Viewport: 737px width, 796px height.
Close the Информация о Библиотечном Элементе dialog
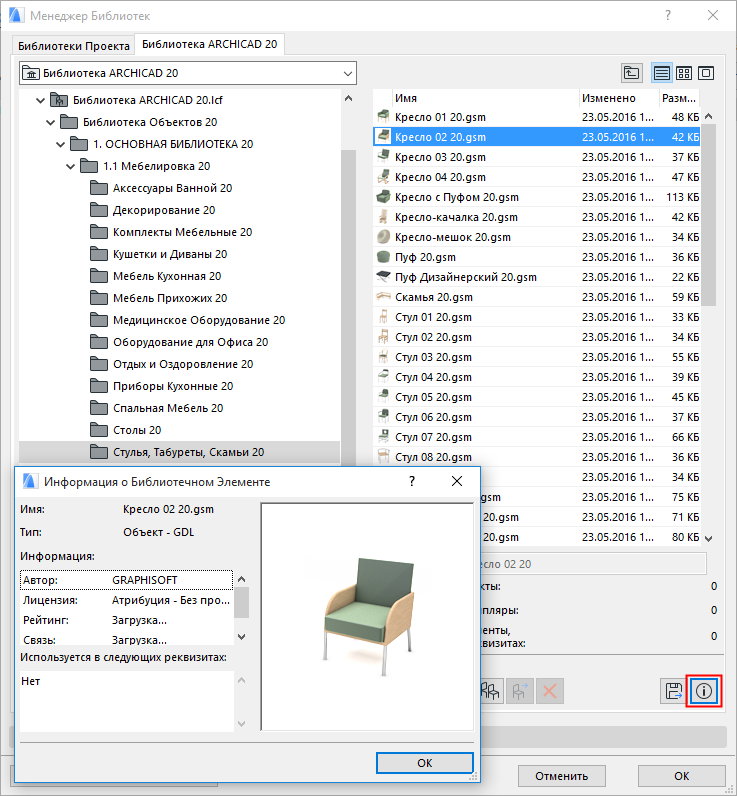[457, 481]
